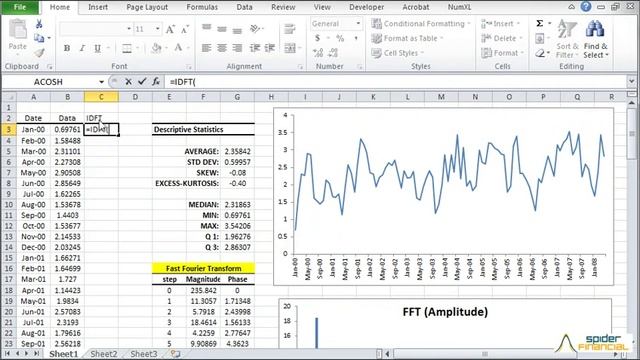Toggle Italic formatting
640x360 pixels.
[82, 48]
